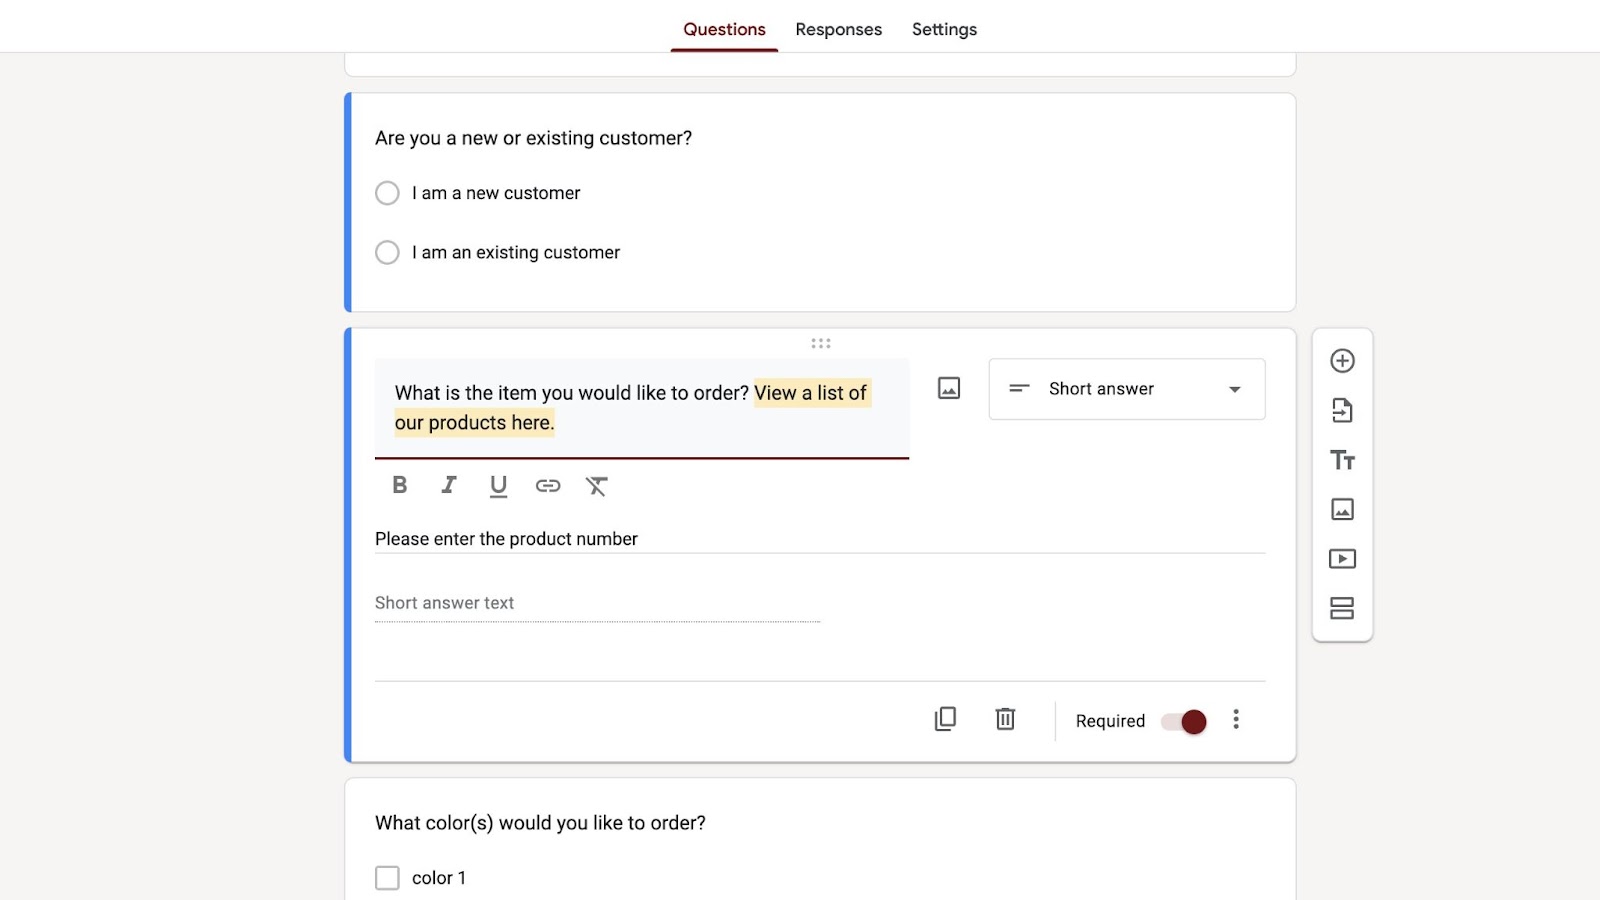1600x900 pixels.
Task: Insert image next to question title
Action: click(x=949, y=388)
